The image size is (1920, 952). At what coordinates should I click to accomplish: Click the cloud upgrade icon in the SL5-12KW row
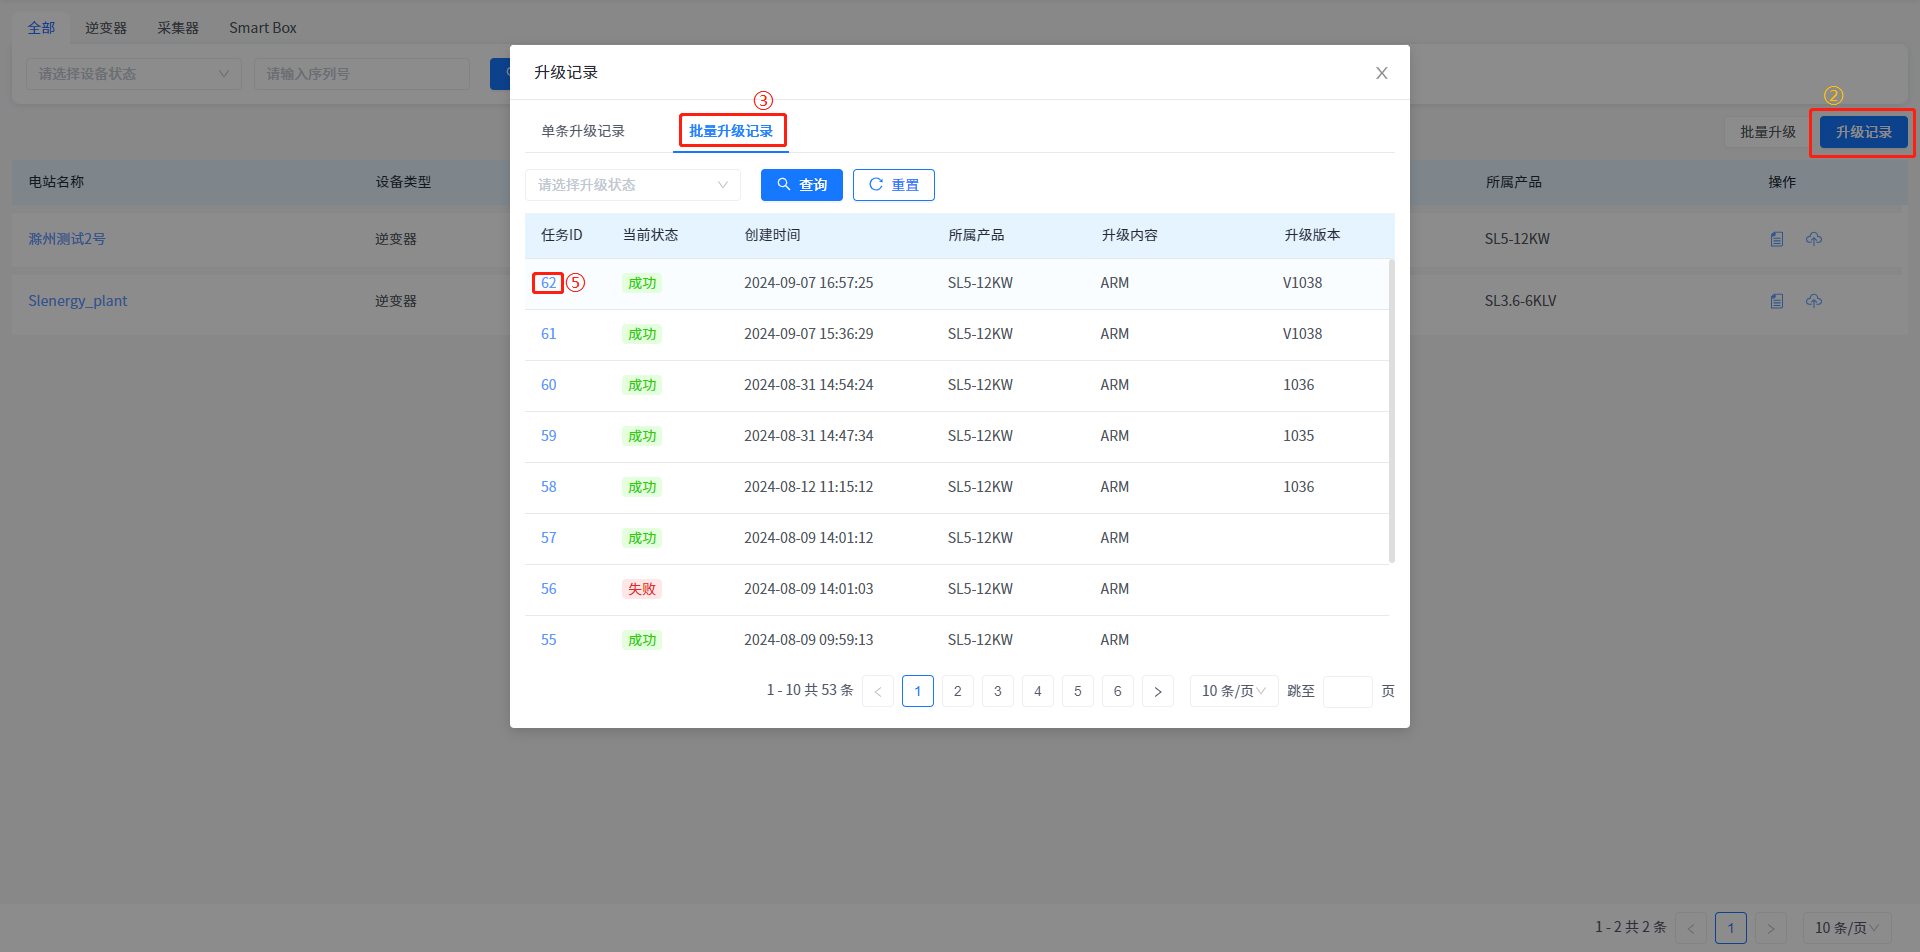pos(1814,239)
